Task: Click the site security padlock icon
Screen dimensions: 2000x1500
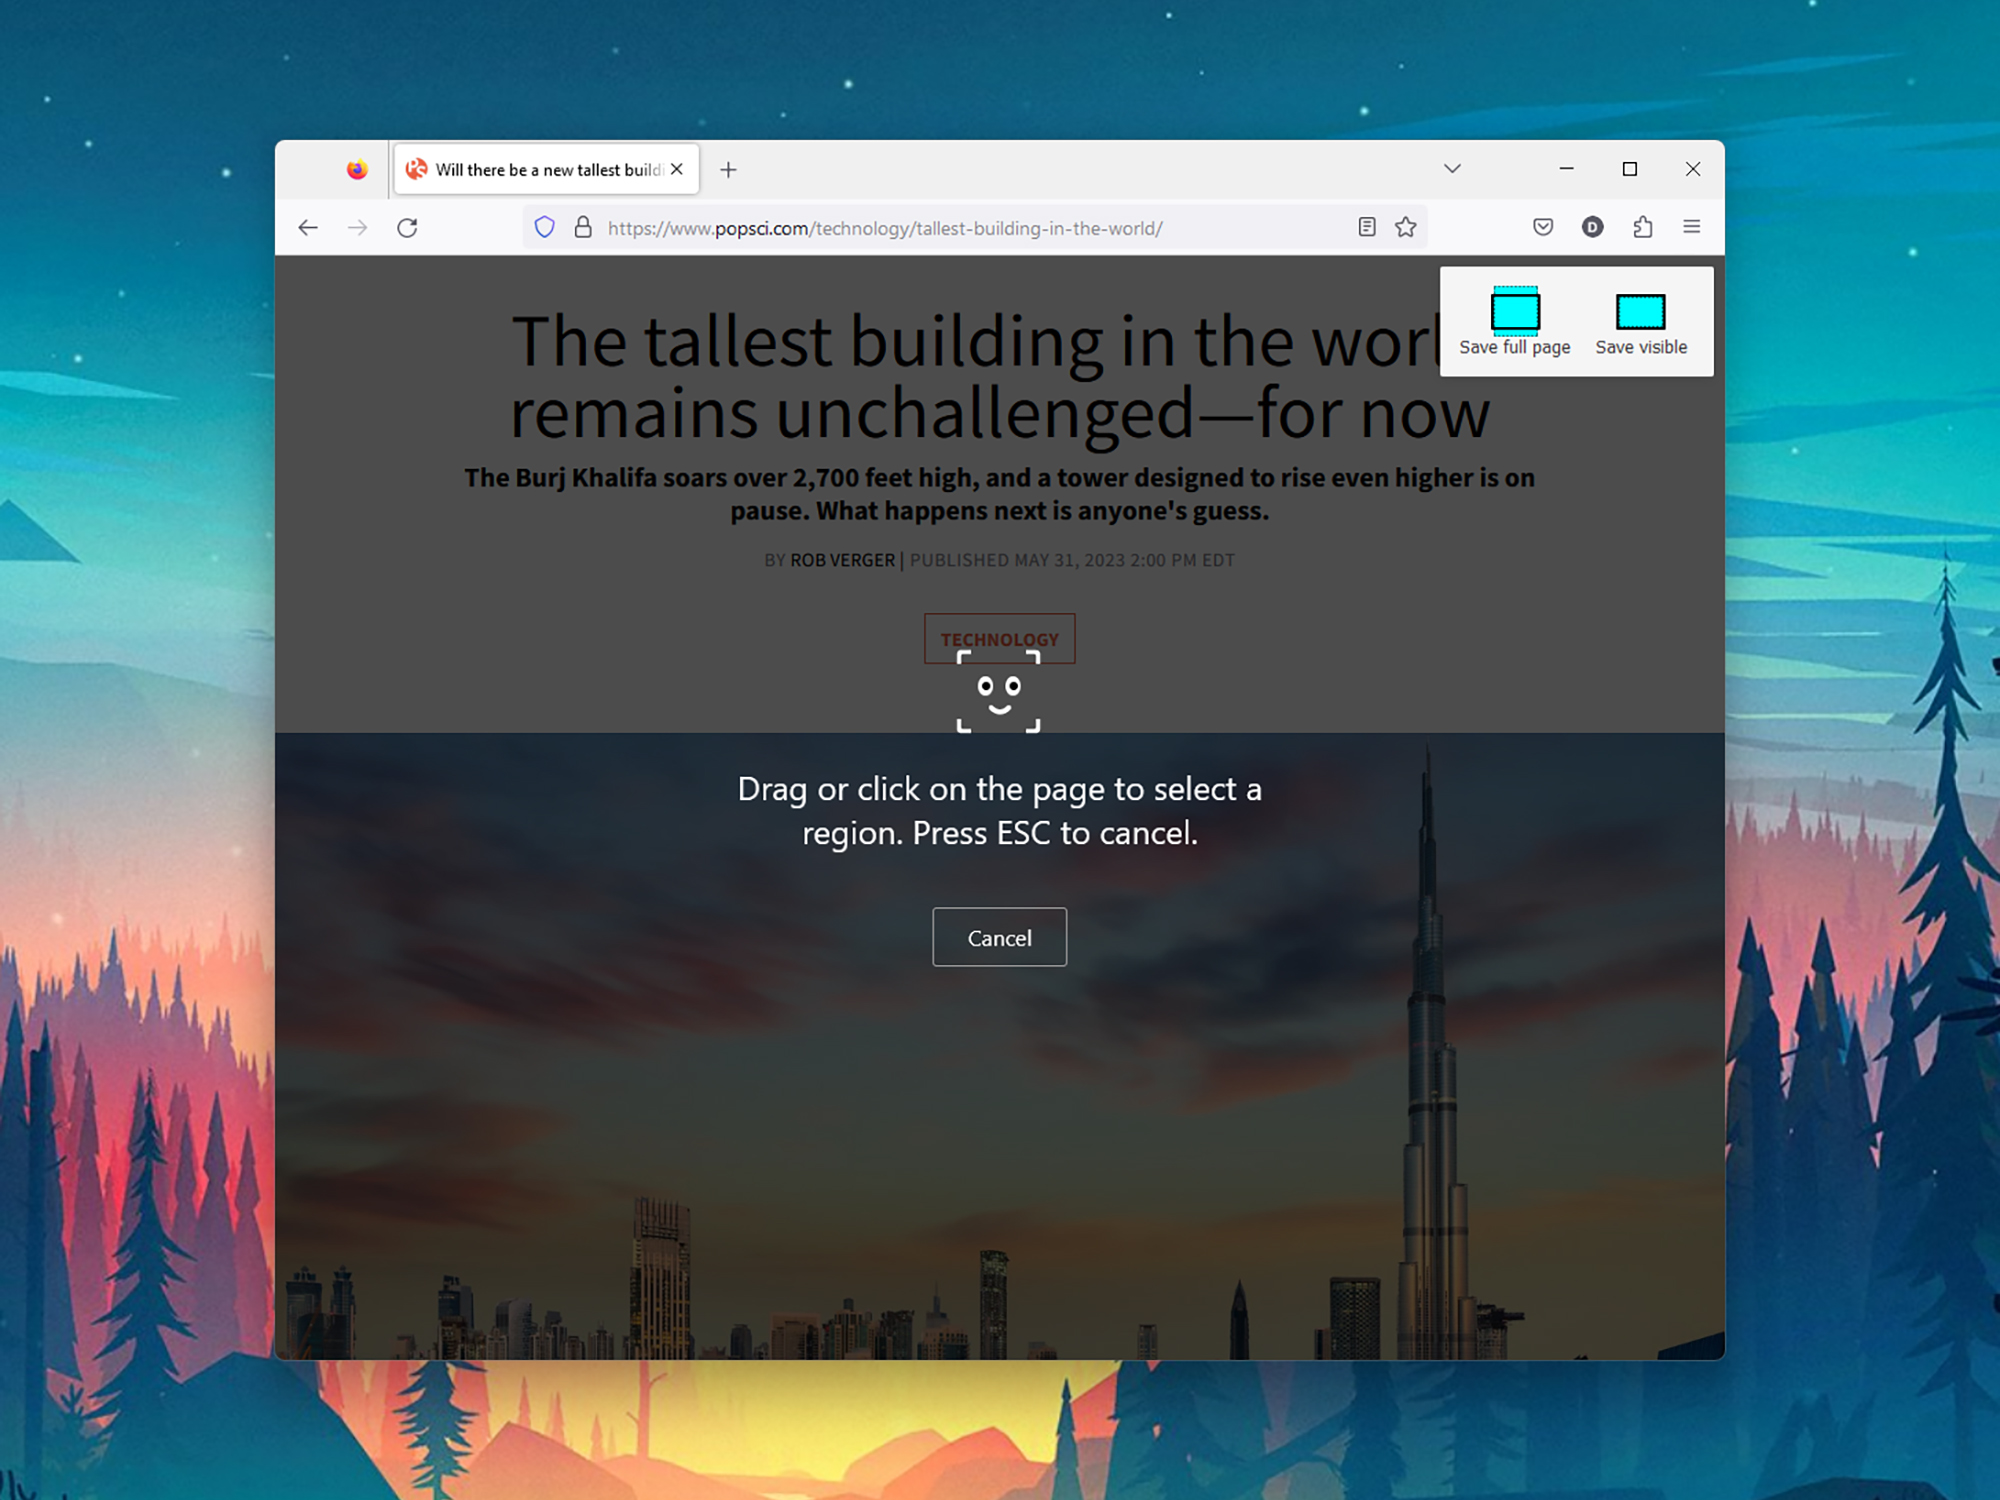Action: tap(583, 227)
